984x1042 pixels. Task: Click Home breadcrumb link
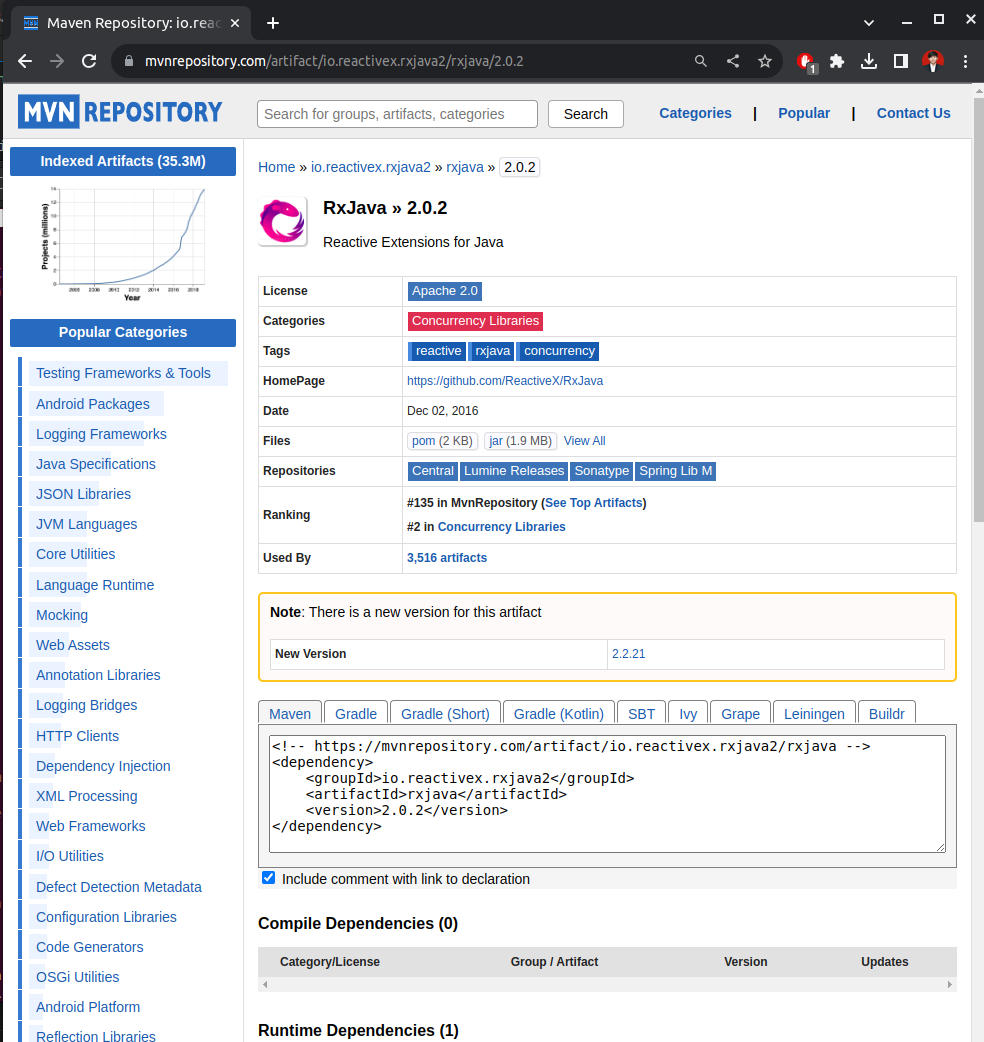pyautogui.click(x=276, y=167)
